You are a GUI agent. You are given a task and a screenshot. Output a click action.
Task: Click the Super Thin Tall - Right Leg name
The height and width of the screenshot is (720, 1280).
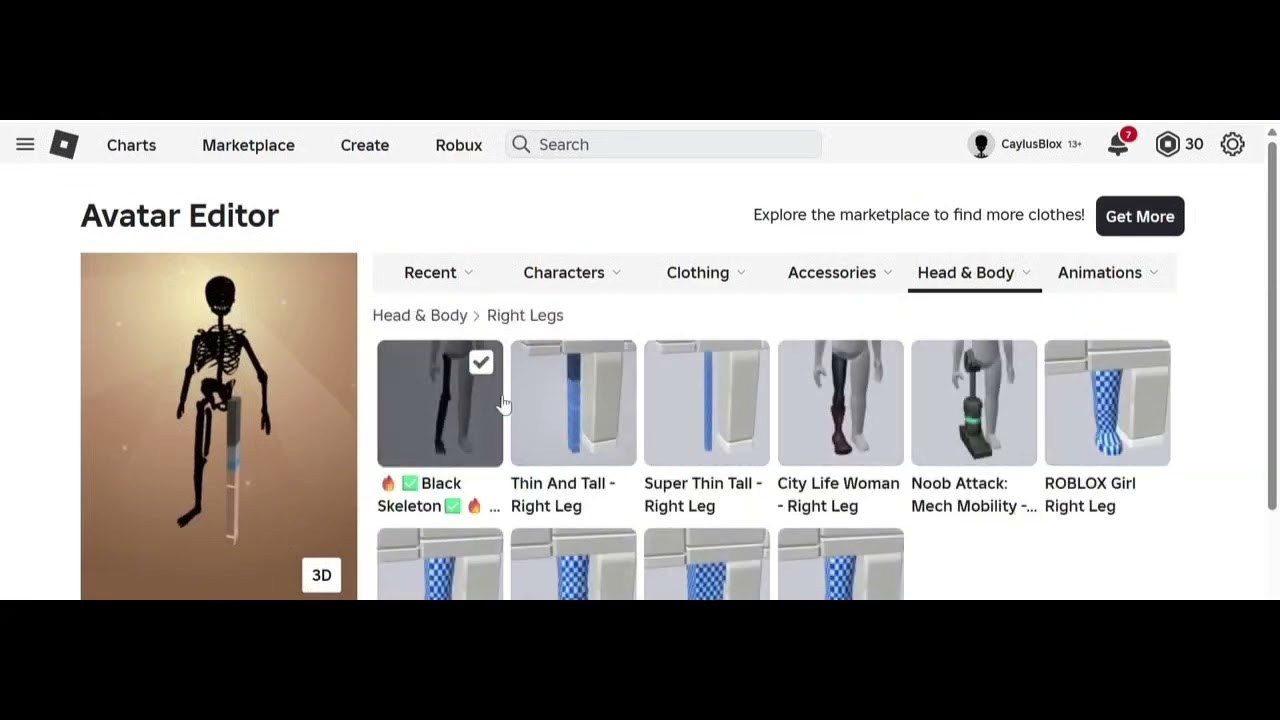click(703, 494)
